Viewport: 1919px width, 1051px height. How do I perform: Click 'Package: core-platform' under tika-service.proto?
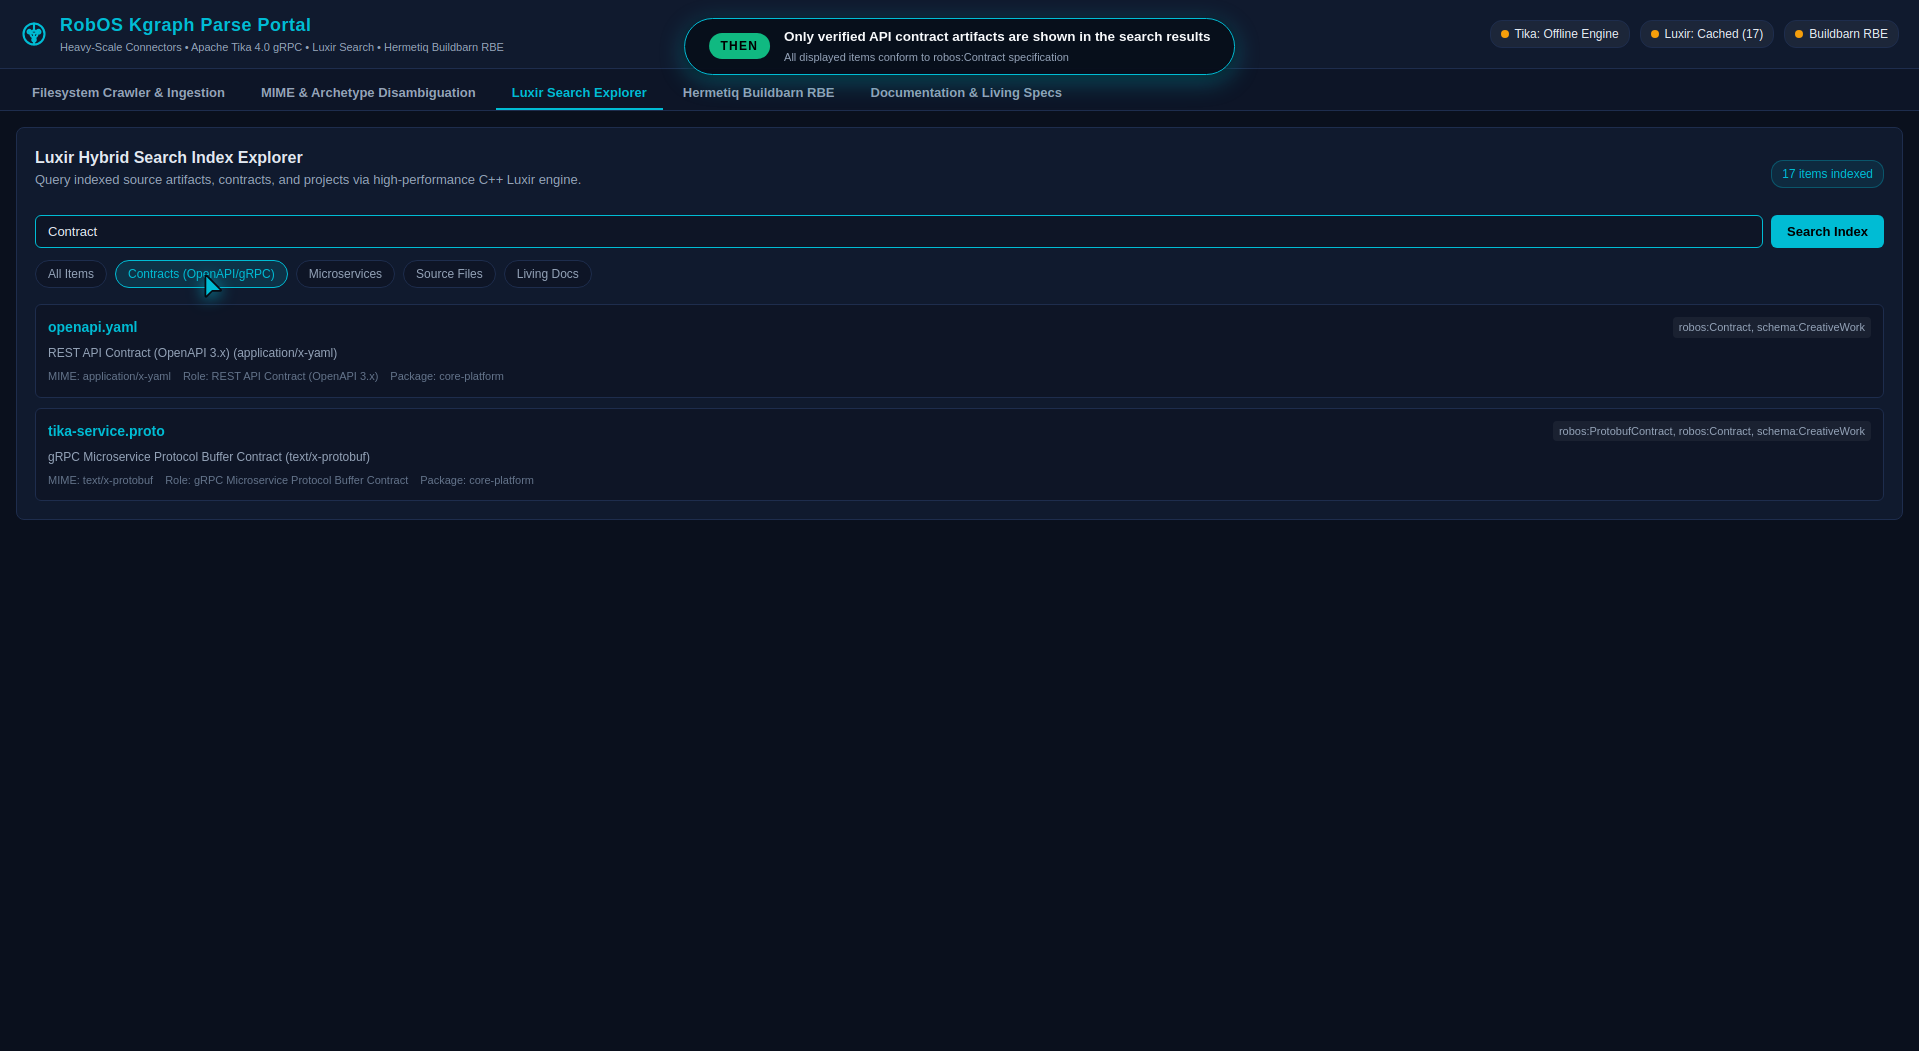pyautogui.click(x=477, y=480)
